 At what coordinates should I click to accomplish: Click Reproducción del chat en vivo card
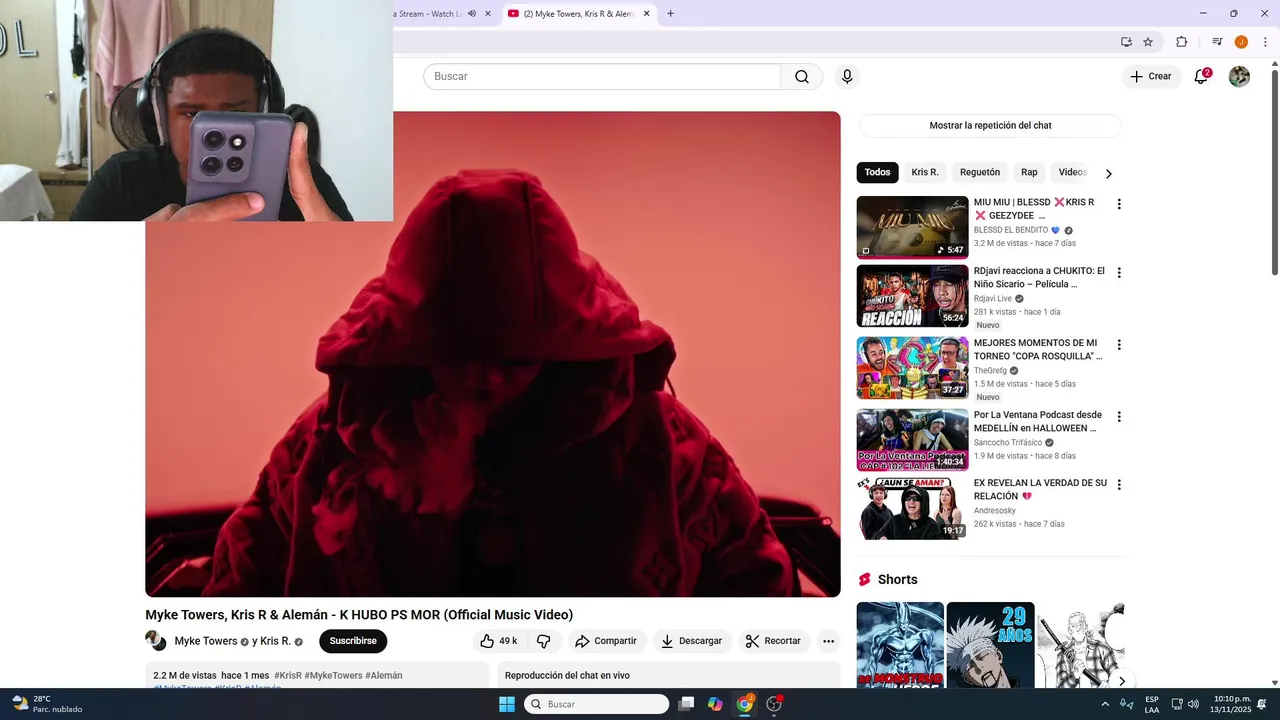(x=669, y=675)
